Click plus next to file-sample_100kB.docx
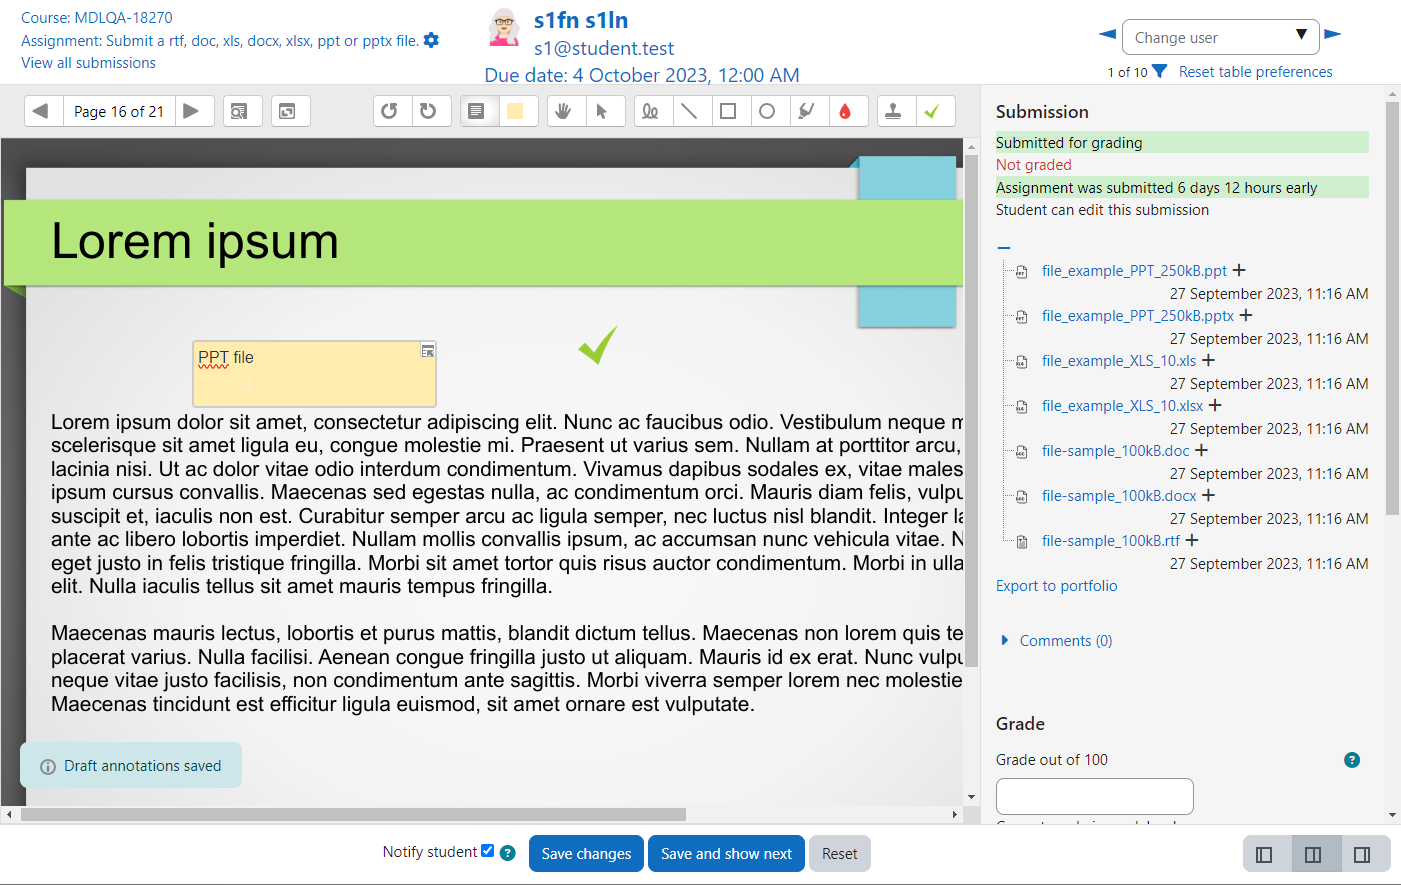The width and height of the screenshot is (1401, 885). tap(1208, 495)
